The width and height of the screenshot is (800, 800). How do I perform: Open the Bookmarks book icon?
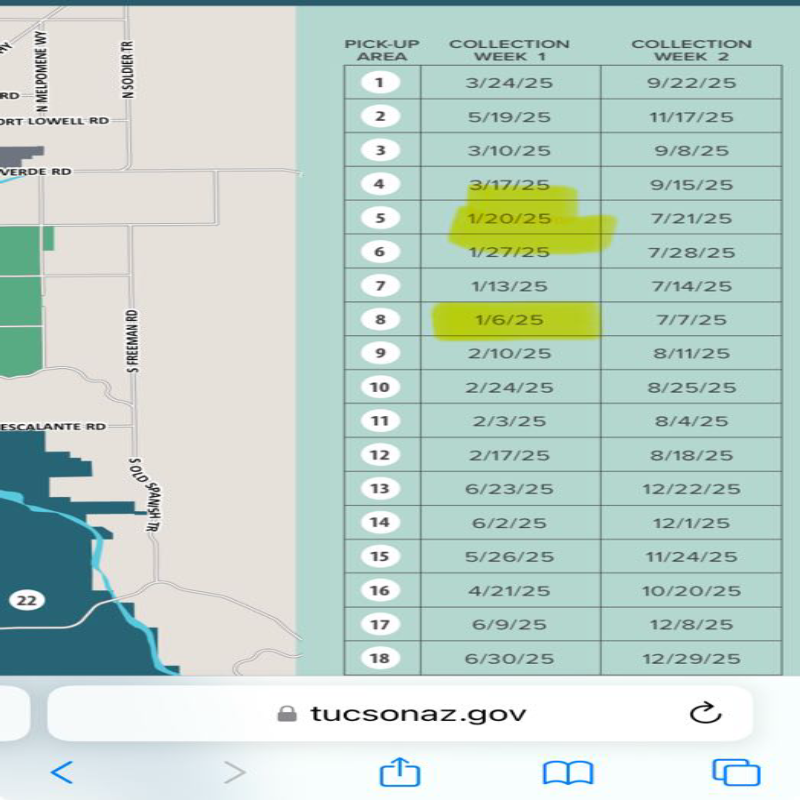coord(568,772)
